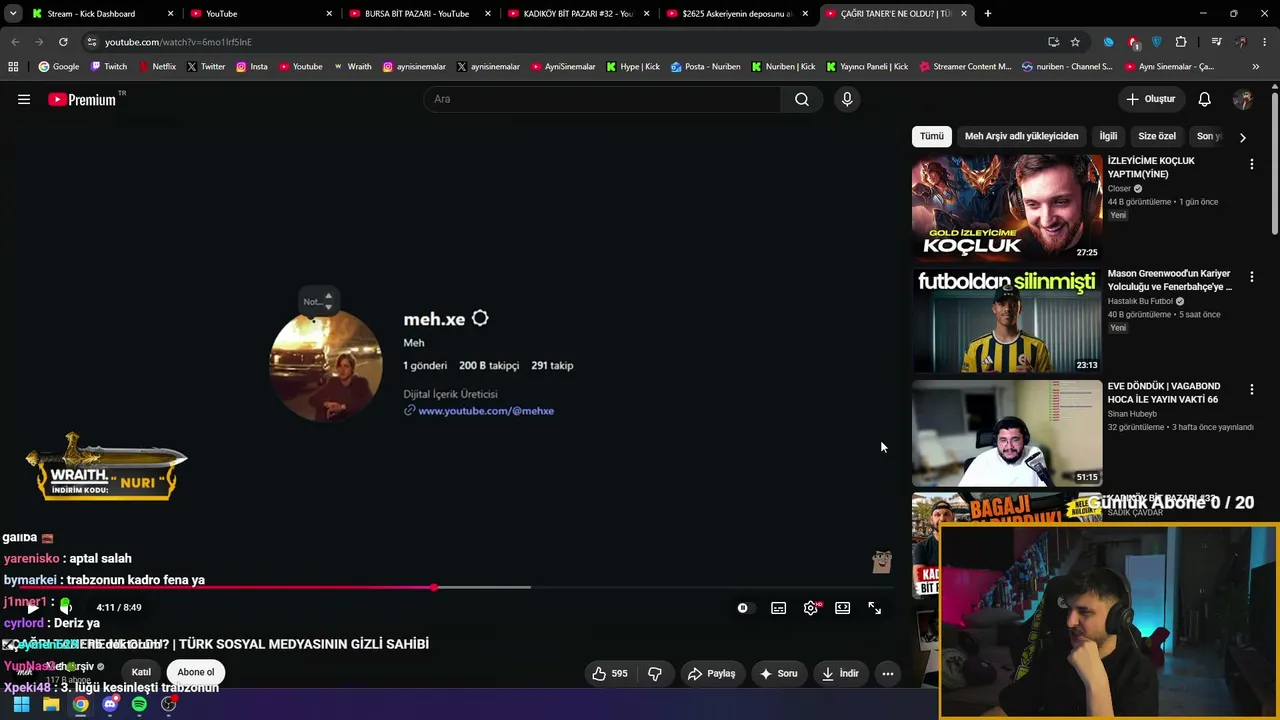The width and height of the screenshot is (1280, 720).
Task: Dislike the video
Action: [x=655, y=674]
